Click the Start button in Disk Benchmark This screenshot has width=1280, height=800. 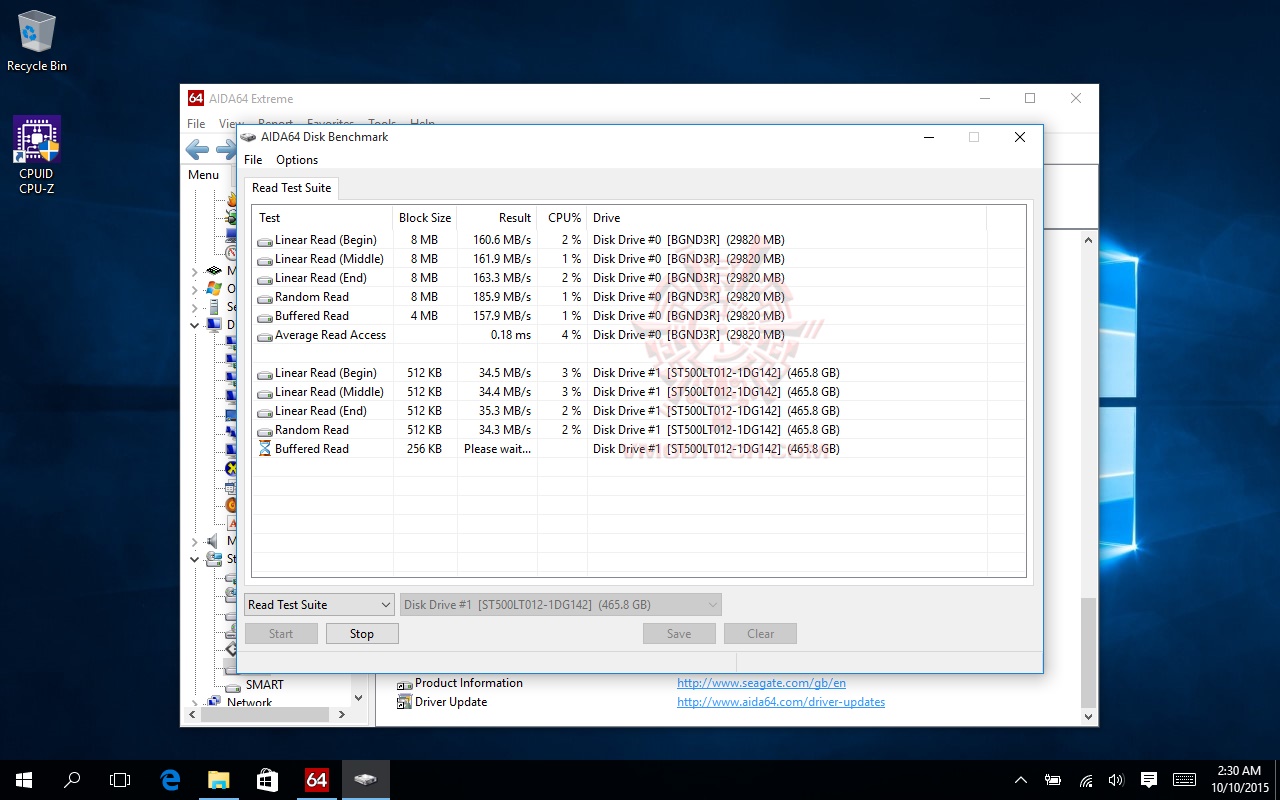[x=281, y=634]
